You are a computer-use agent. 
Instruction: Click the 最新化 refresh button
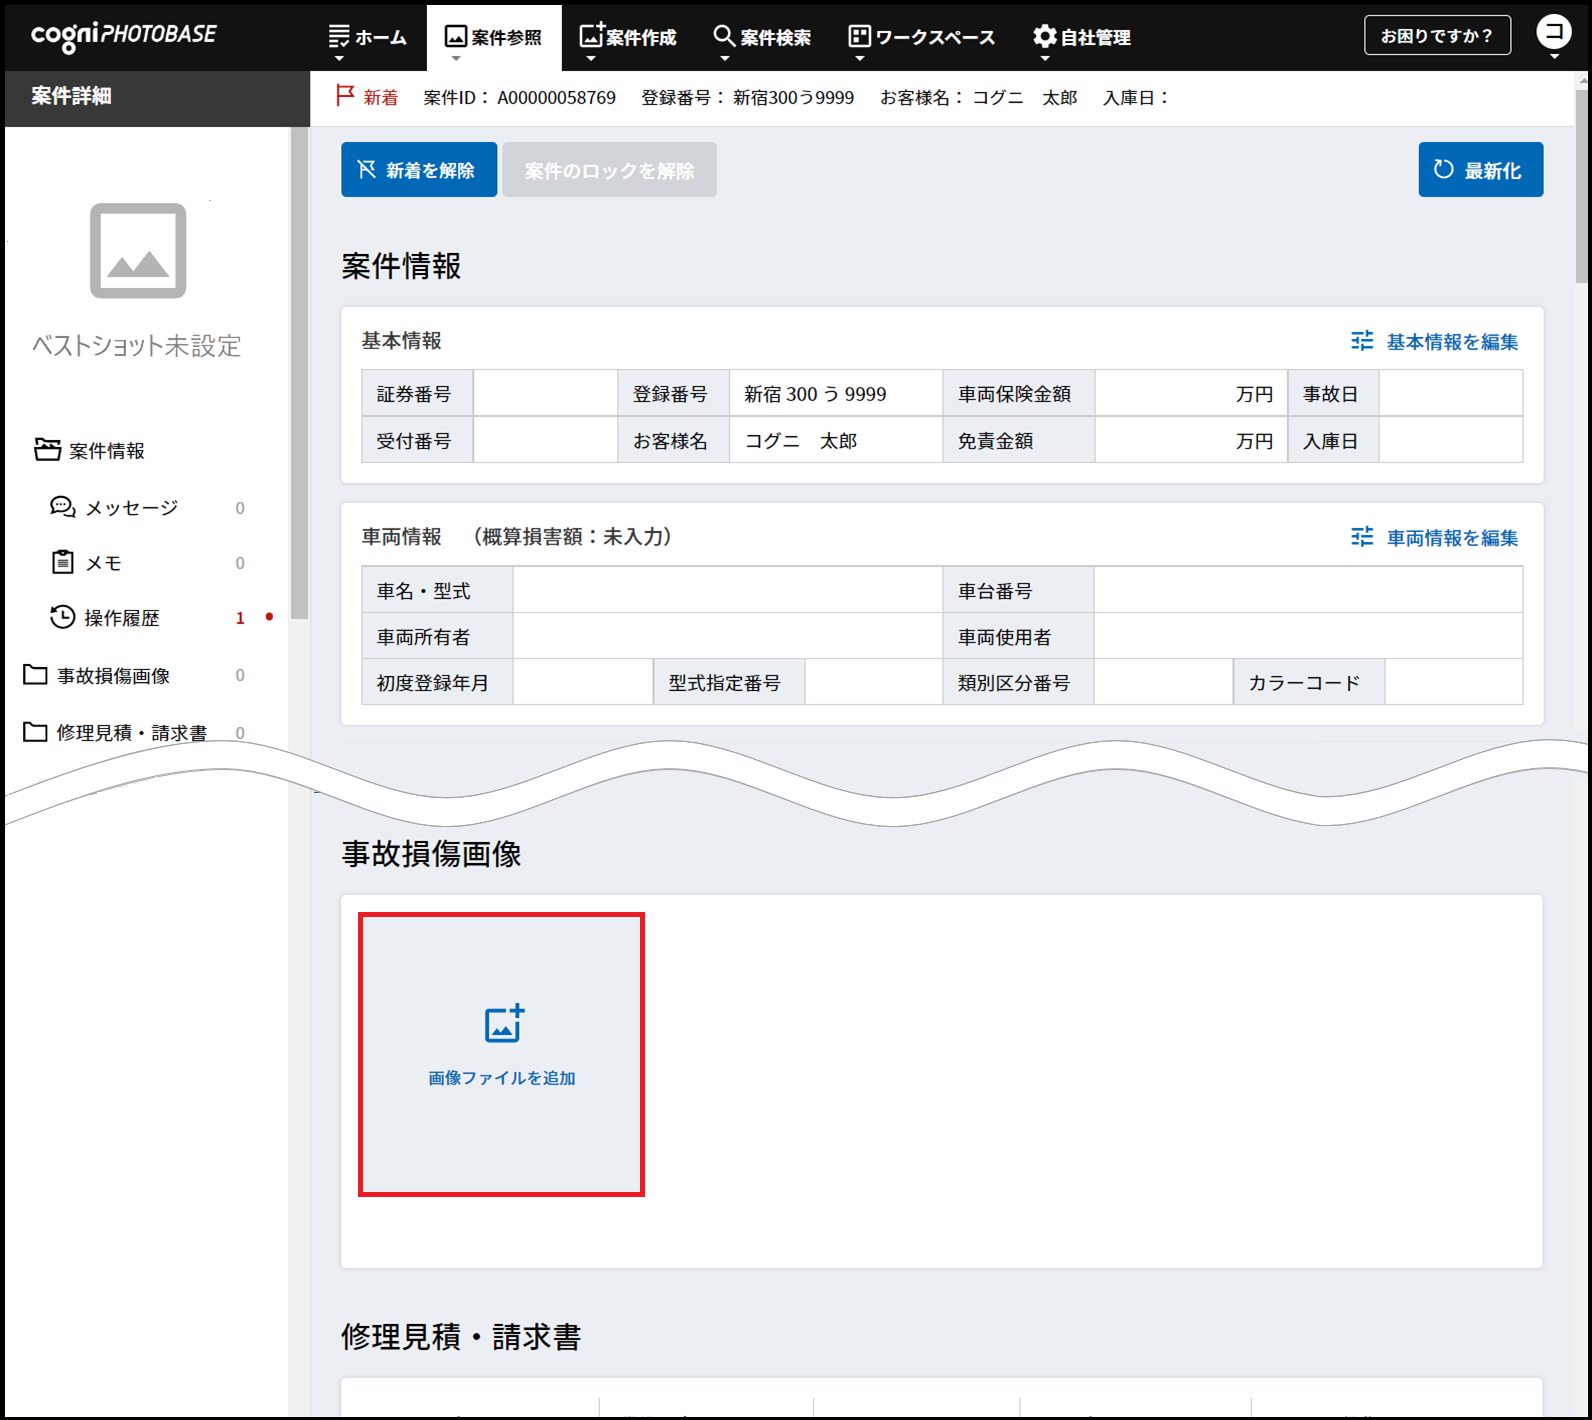[x=1480, y=170]
